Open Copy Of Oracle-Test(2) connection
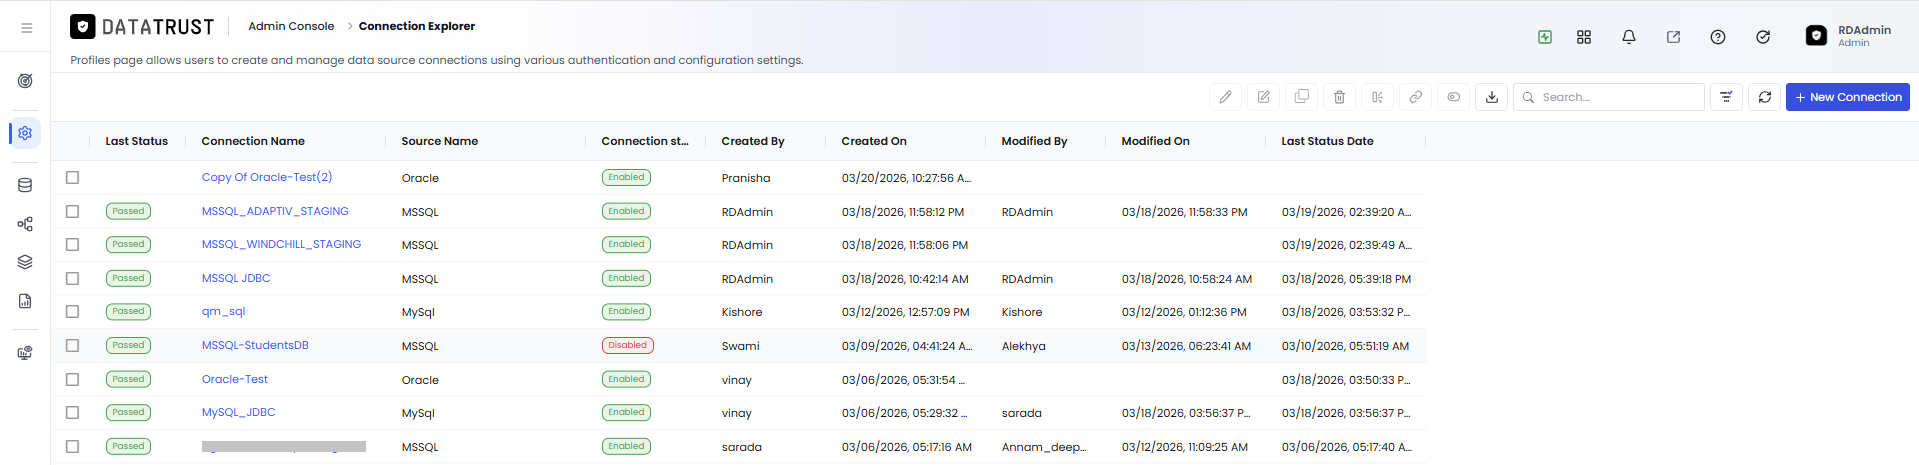This screenshot has height=465, width=1919. click(x=267, y=177)
